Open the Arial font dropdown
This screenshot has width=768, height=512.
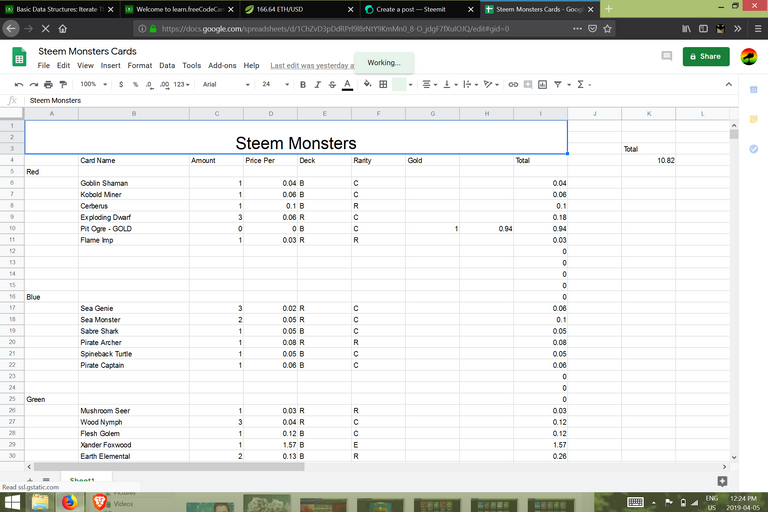click(226, 84)
